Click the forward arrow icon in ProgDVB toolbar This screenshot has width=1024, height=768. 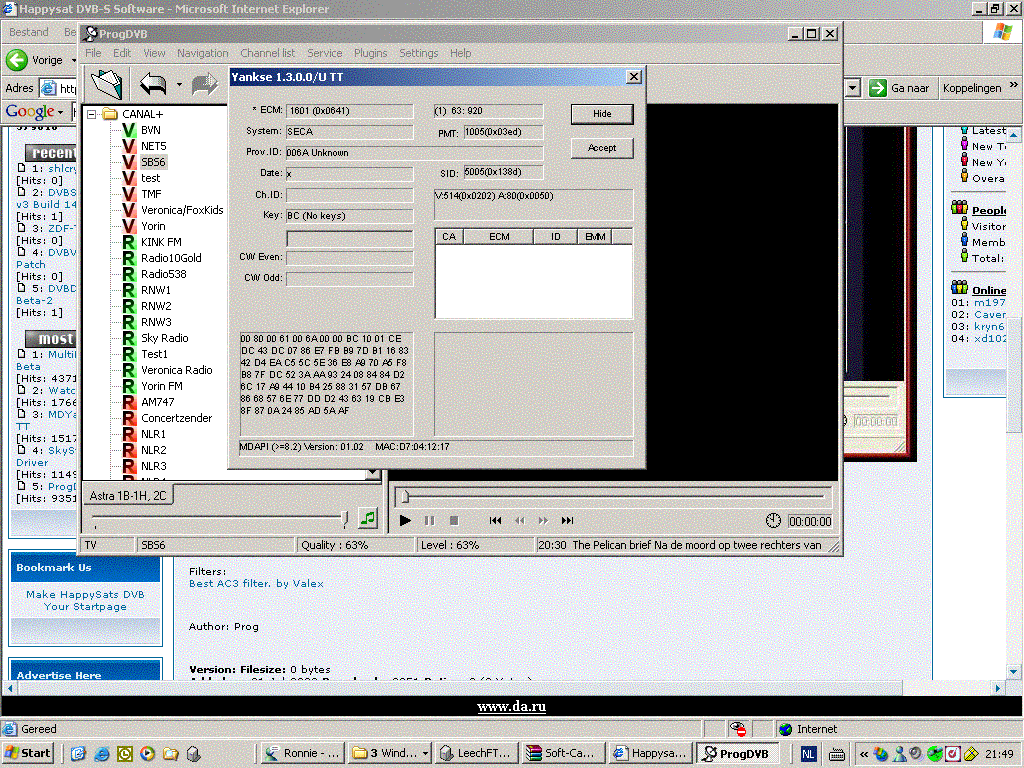[204, 84]
